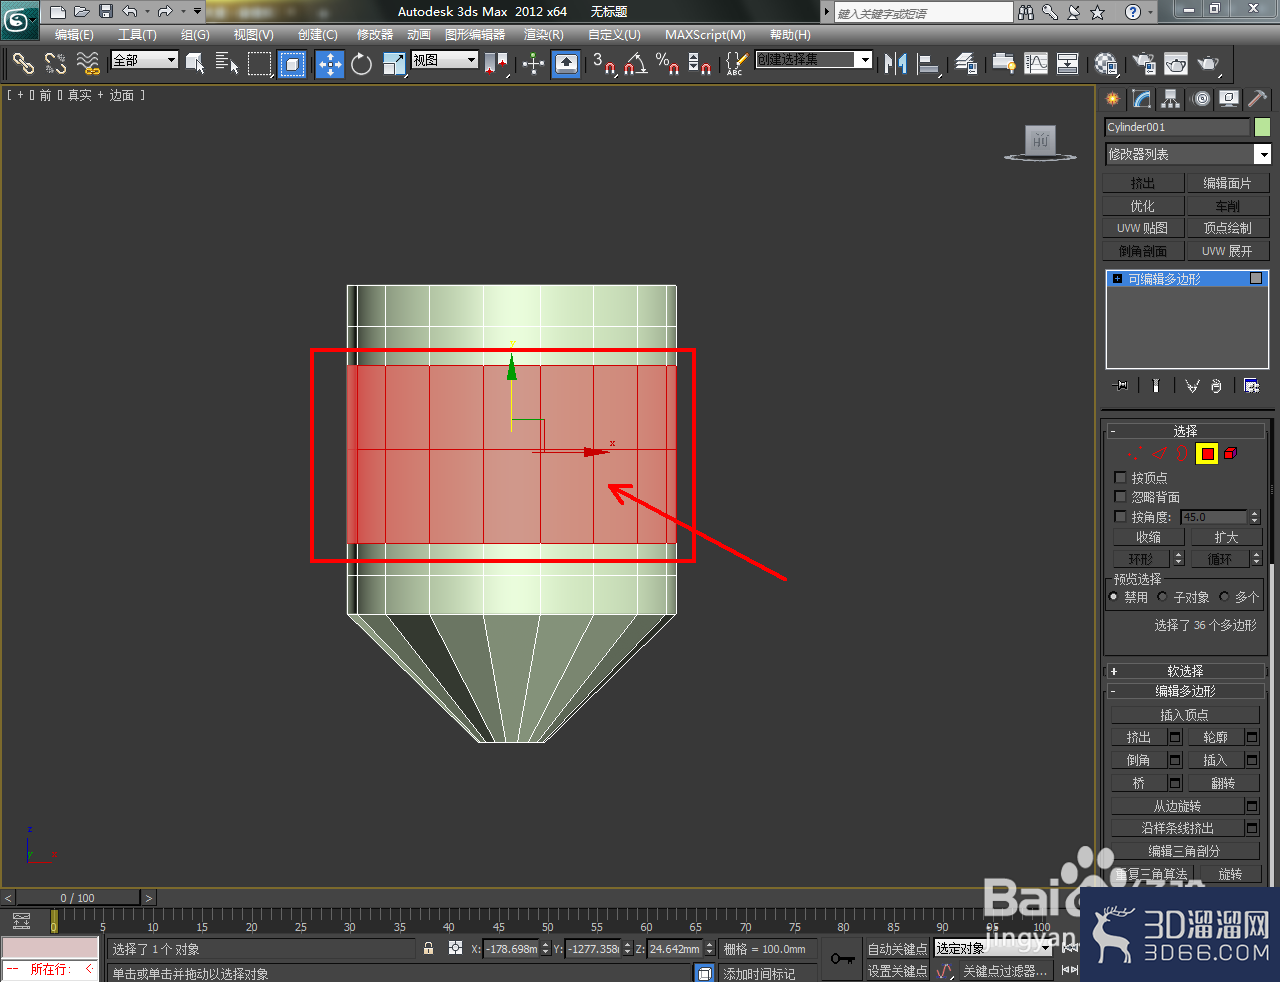1280x982 pixels.
Task: Toggle Angle Snap icon
Action: coord(635,64)
